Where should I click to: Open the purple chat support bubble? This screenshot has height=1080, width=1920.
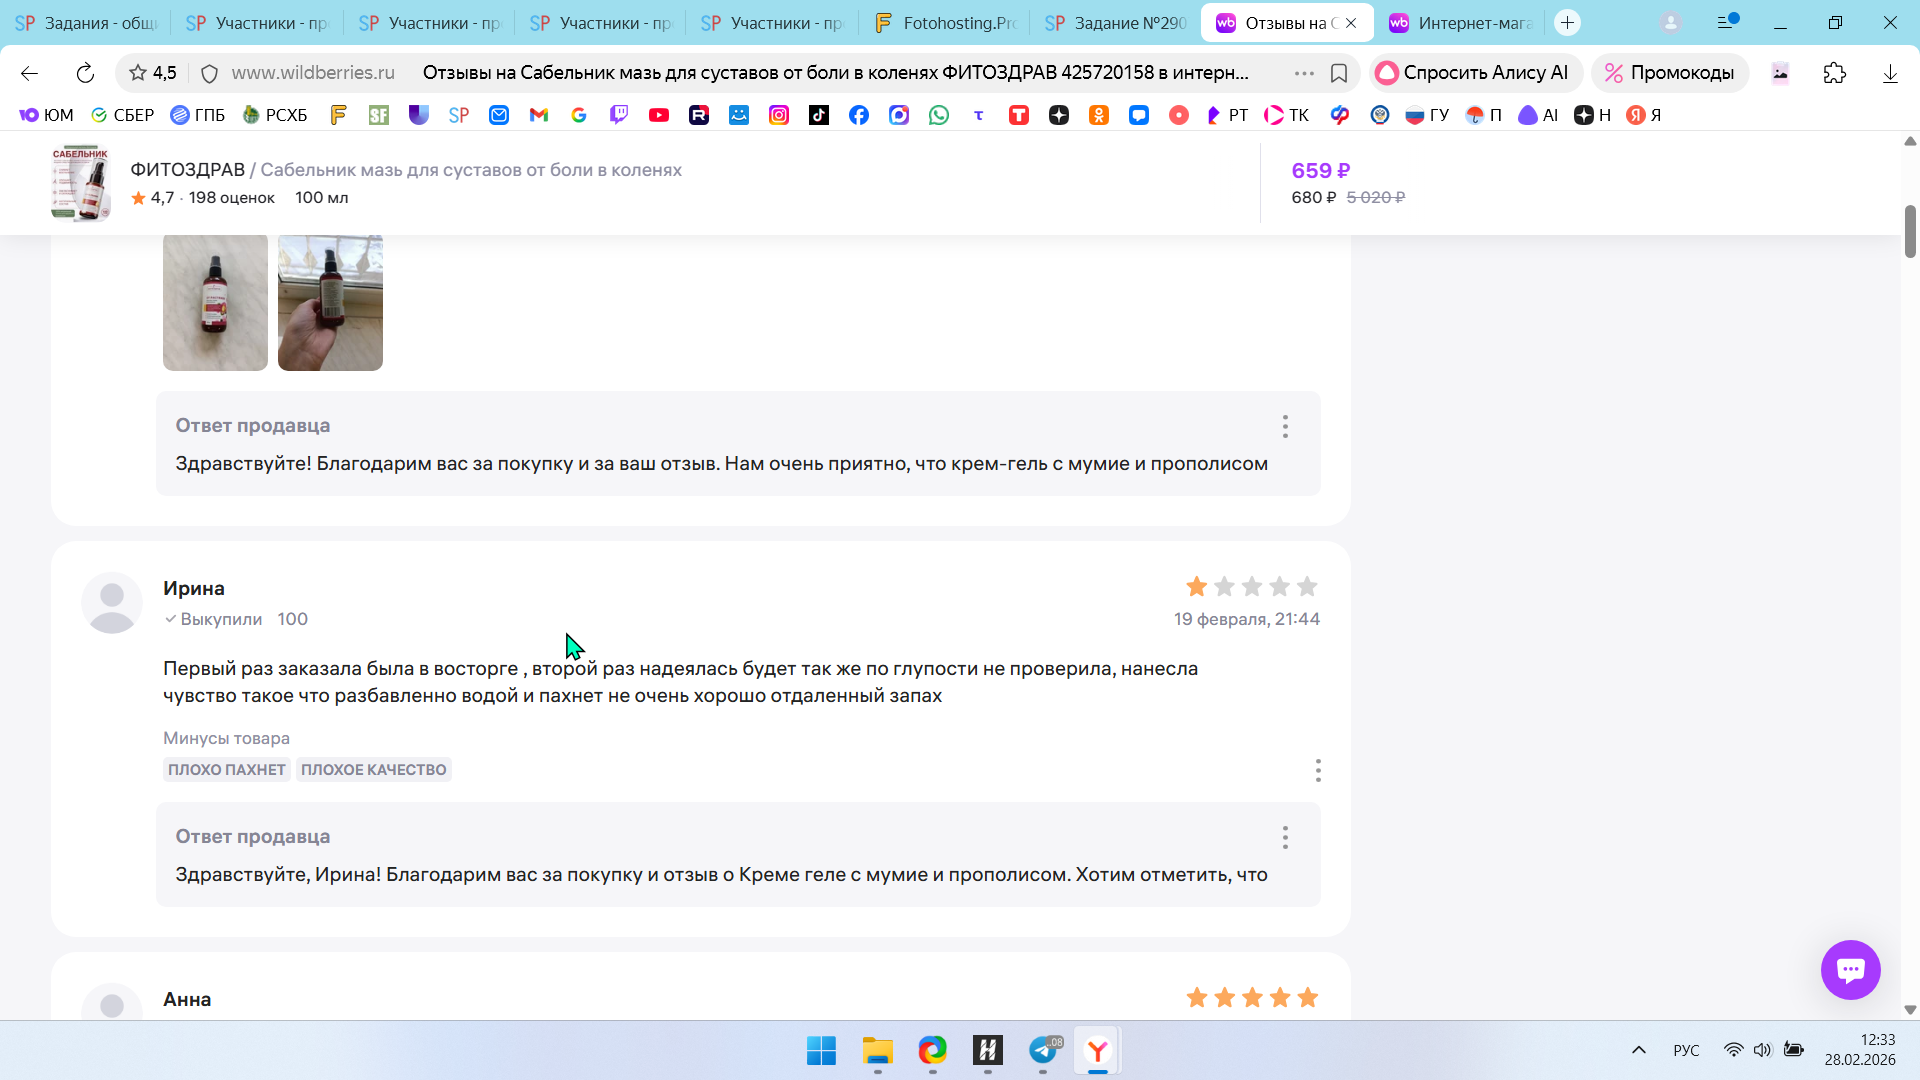(1850, 969)
